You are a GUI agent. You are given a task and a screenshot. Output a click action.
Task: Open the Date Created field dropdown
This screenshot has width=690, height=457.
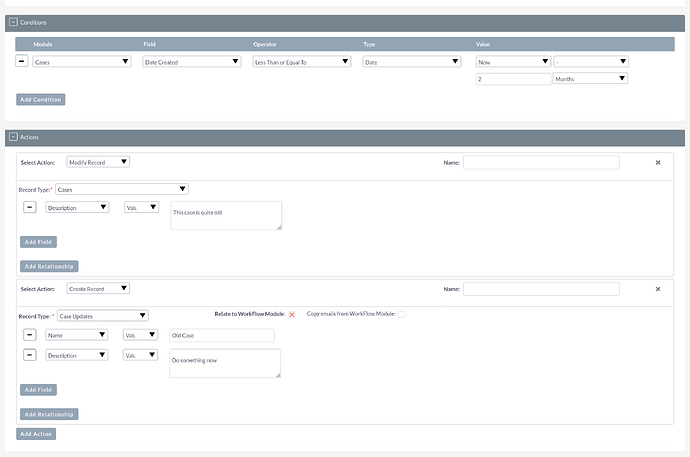tap(191, 61)
